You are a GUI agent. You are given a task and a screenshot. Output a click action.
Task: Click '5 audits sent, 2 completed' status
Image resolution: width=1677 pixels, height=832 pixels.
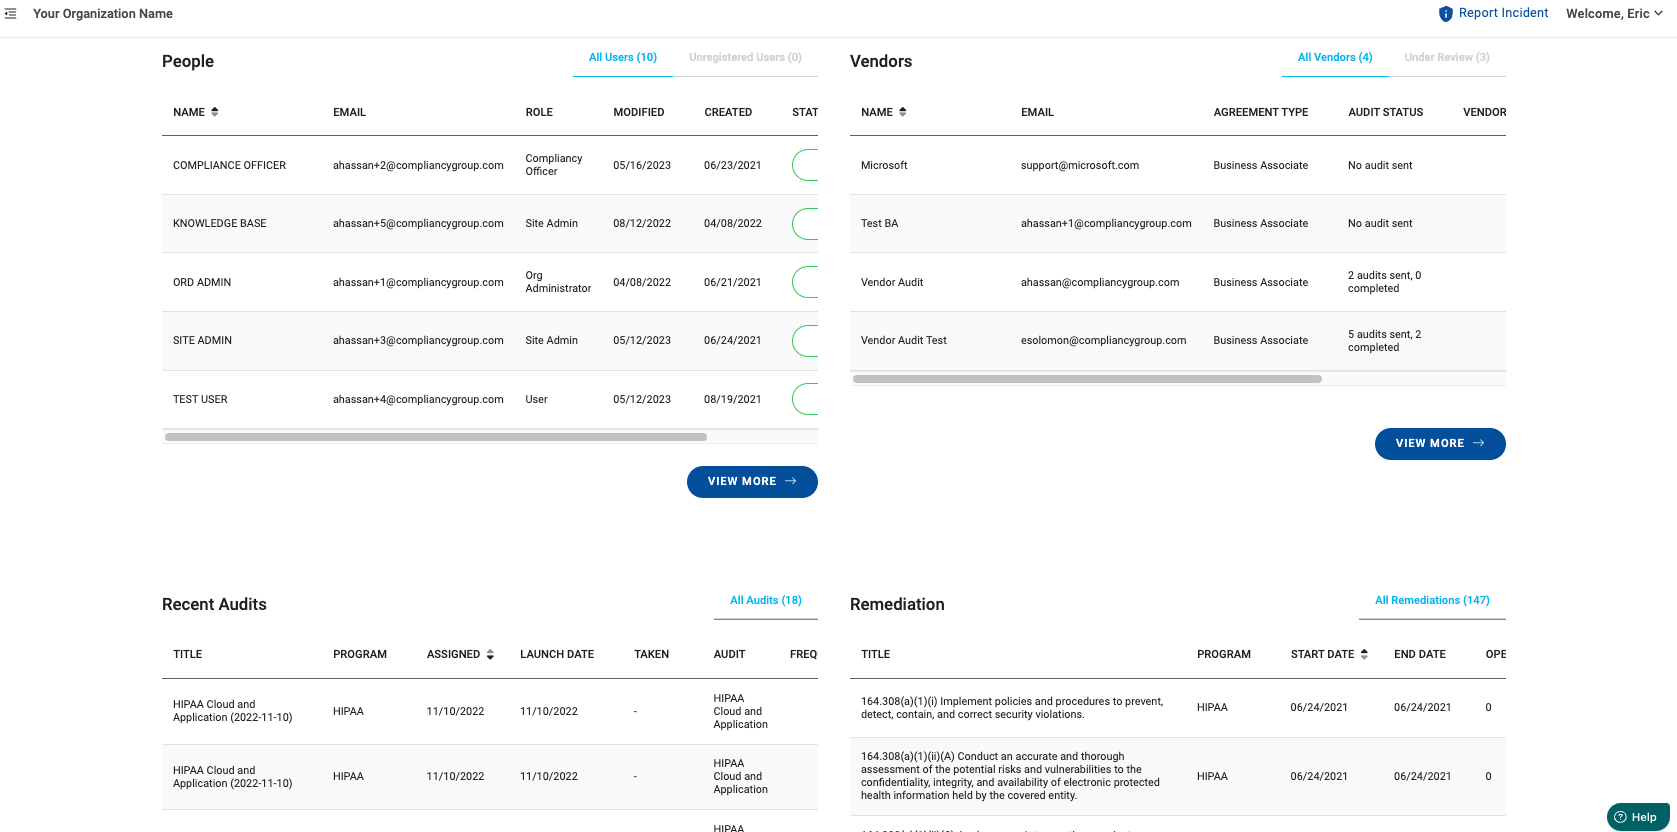(x=1384, y=341)
